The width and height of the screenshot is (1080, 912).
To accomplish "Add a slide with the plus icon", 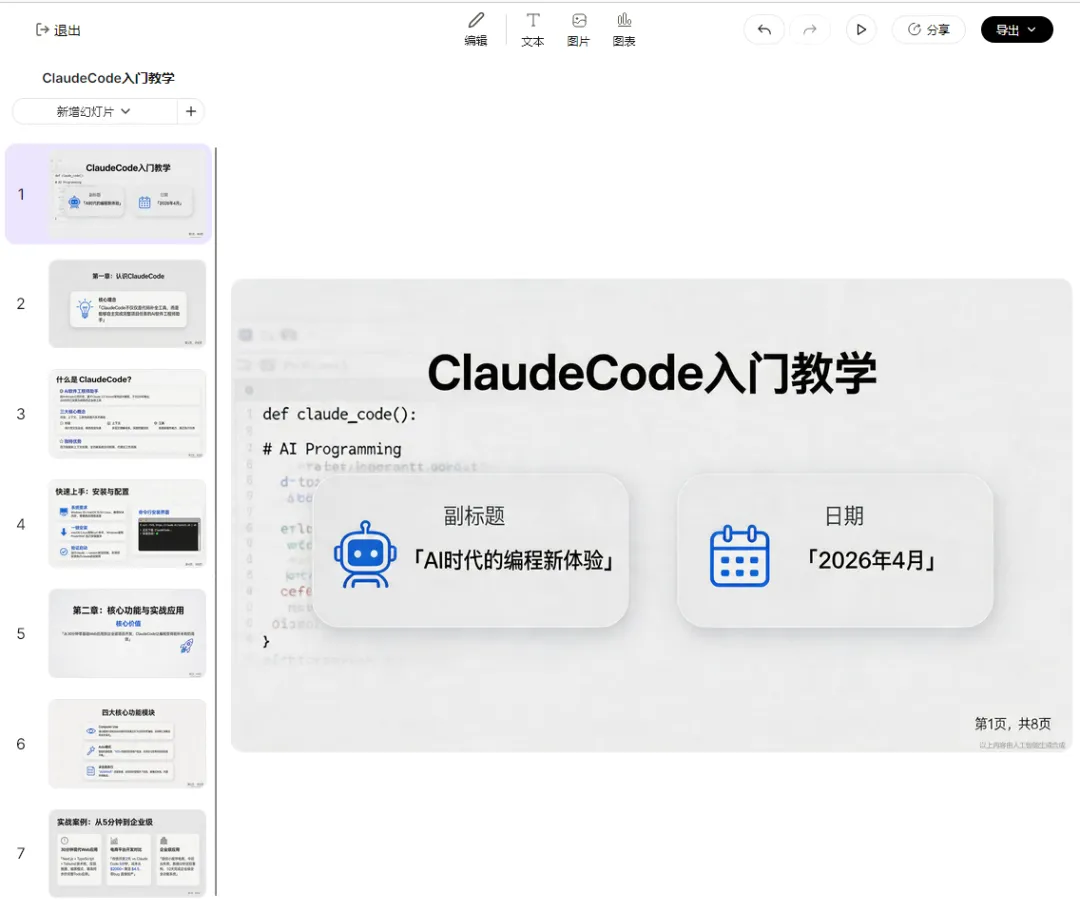I will point(191,112).
